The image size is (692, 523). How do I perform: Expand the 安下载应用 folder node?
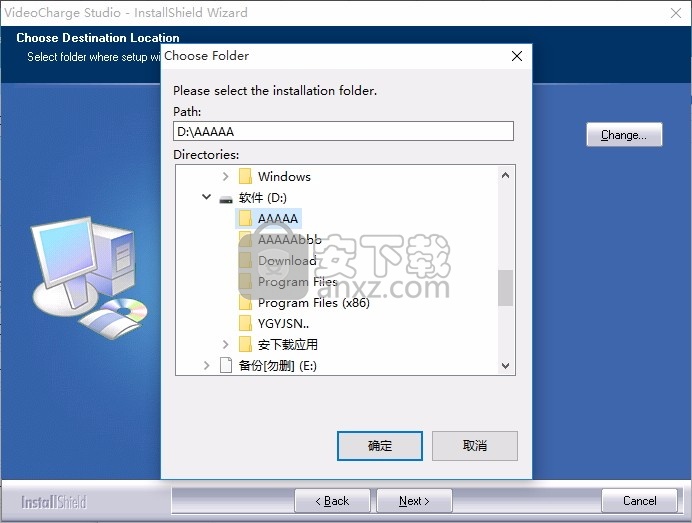(226, 344)
